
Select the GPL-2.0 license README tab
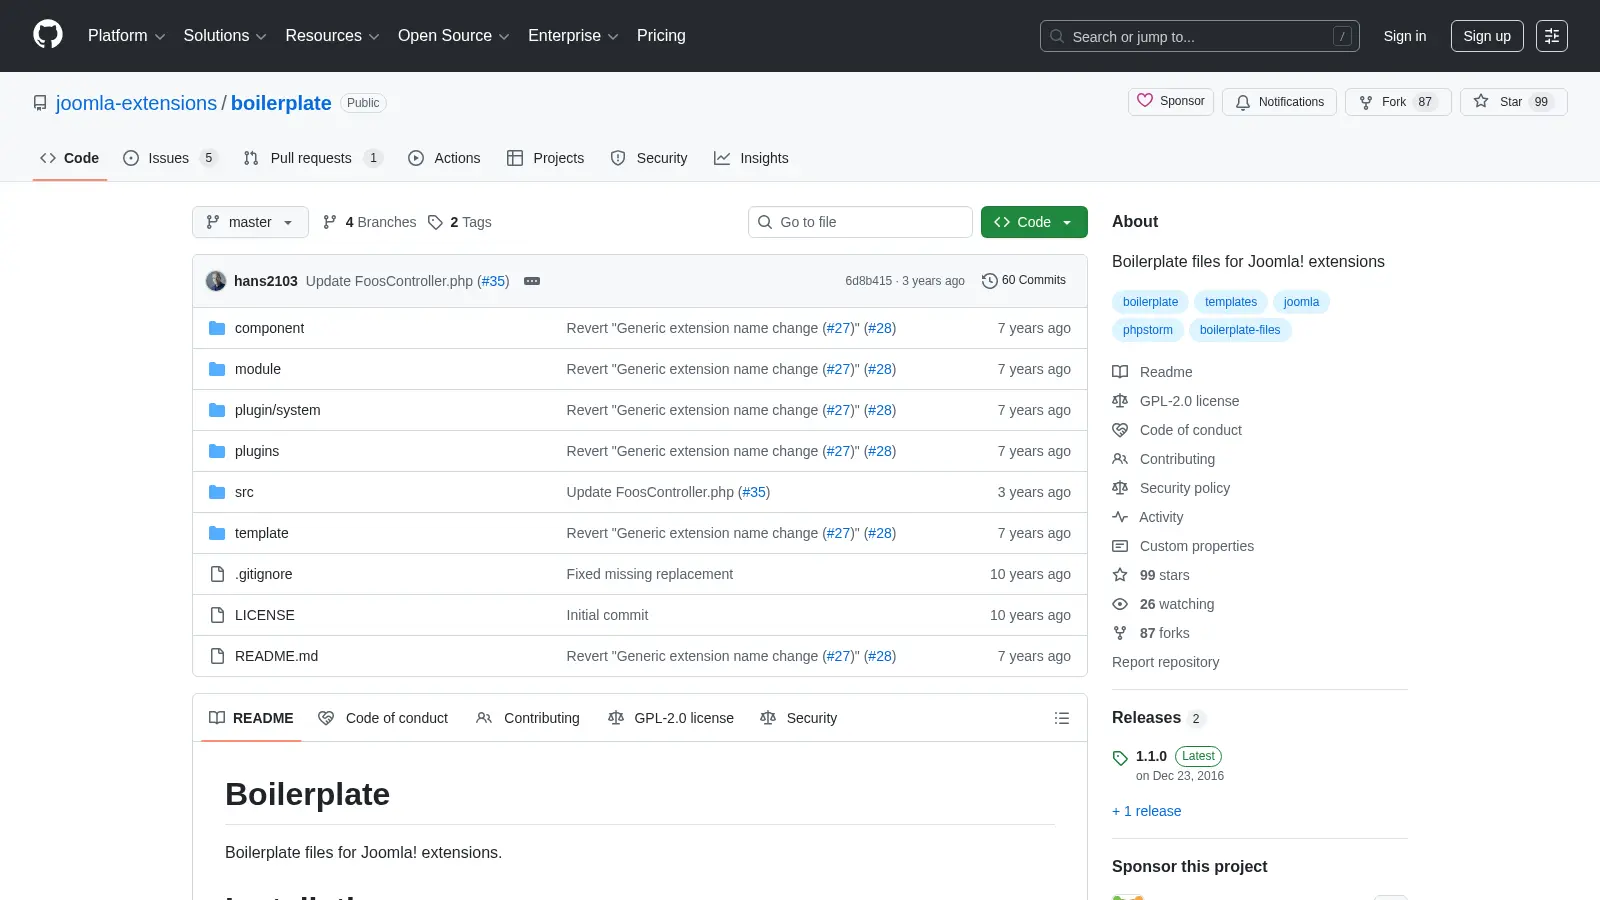coord(671,718)
